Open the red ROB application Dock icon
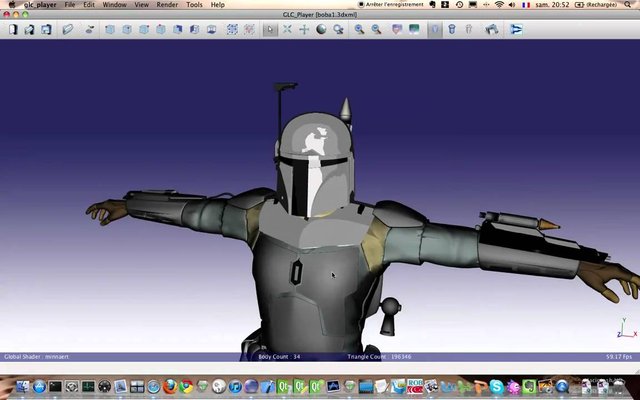The height and width of the screenshot is (400, 640). click(415, 386)
